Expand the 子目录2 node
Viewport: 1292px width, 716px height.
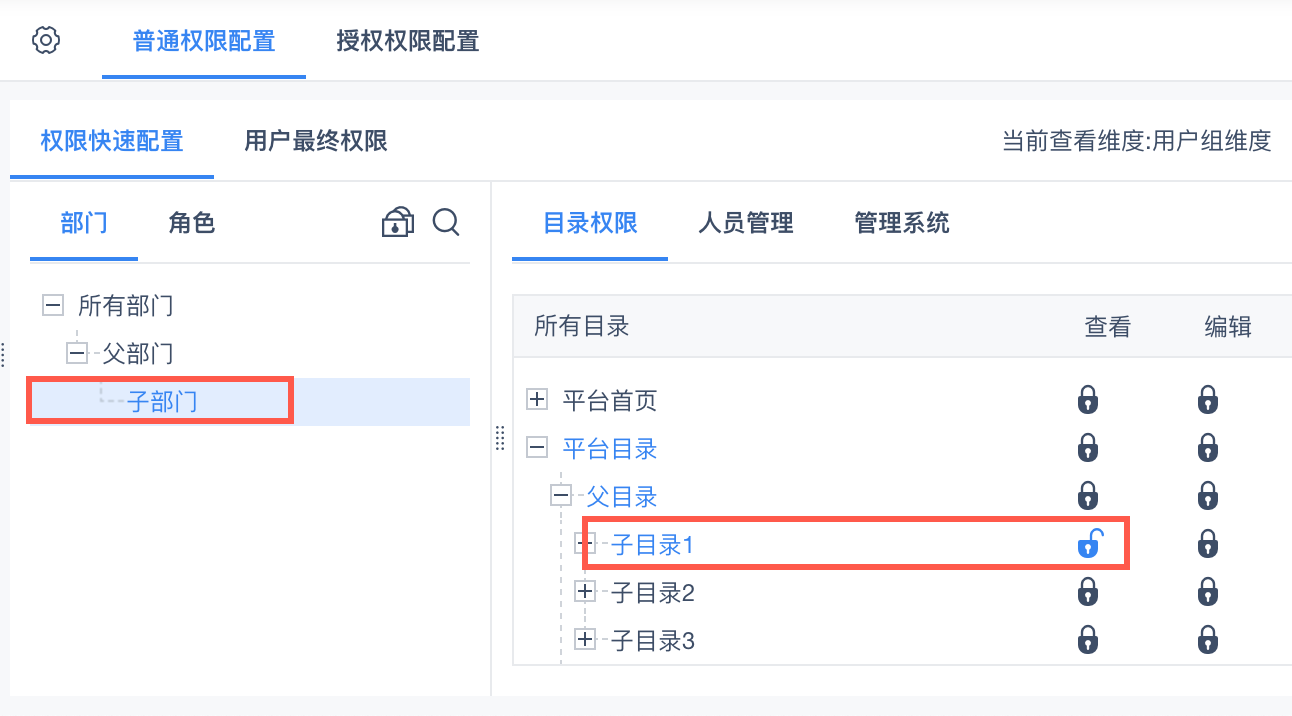pyautogui.click(x=586, y=593)
